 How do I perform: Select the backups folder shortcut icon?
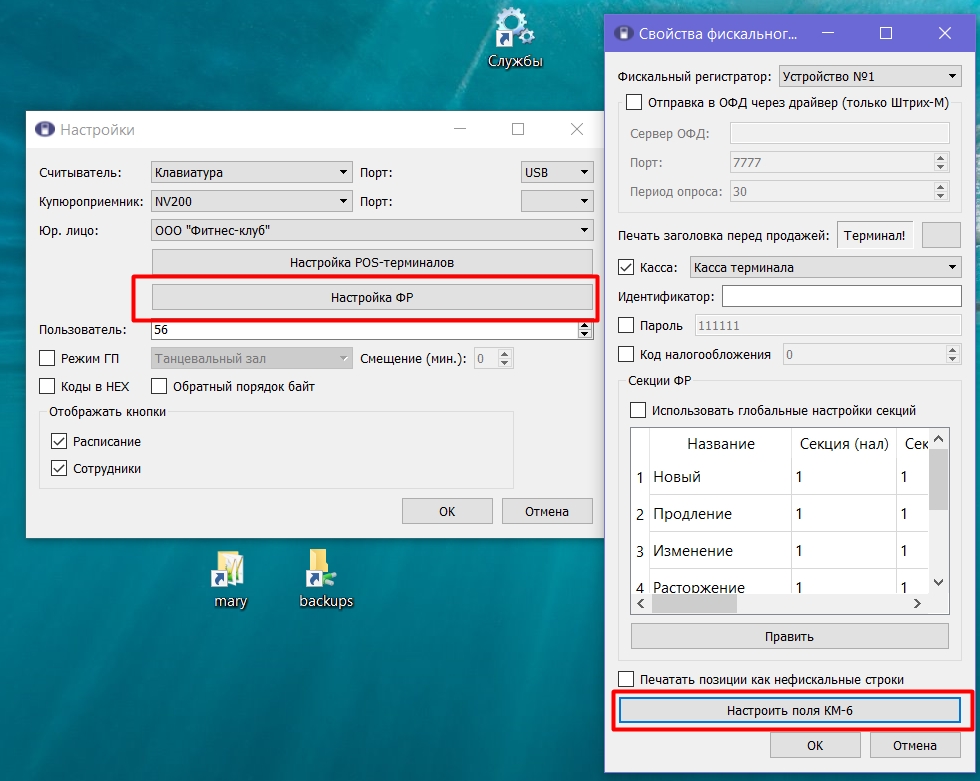(322, 568)
